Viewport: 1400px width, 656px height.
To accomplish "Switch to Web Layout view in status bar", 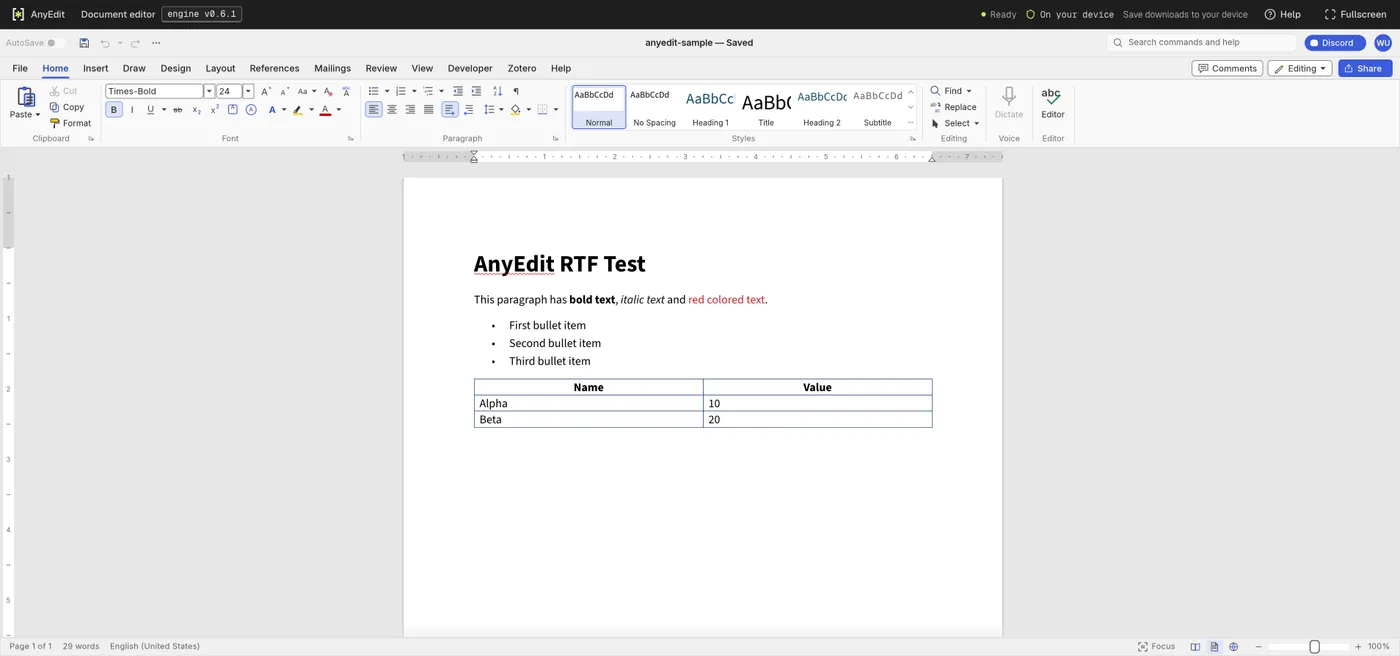I will coord(1233,647).
